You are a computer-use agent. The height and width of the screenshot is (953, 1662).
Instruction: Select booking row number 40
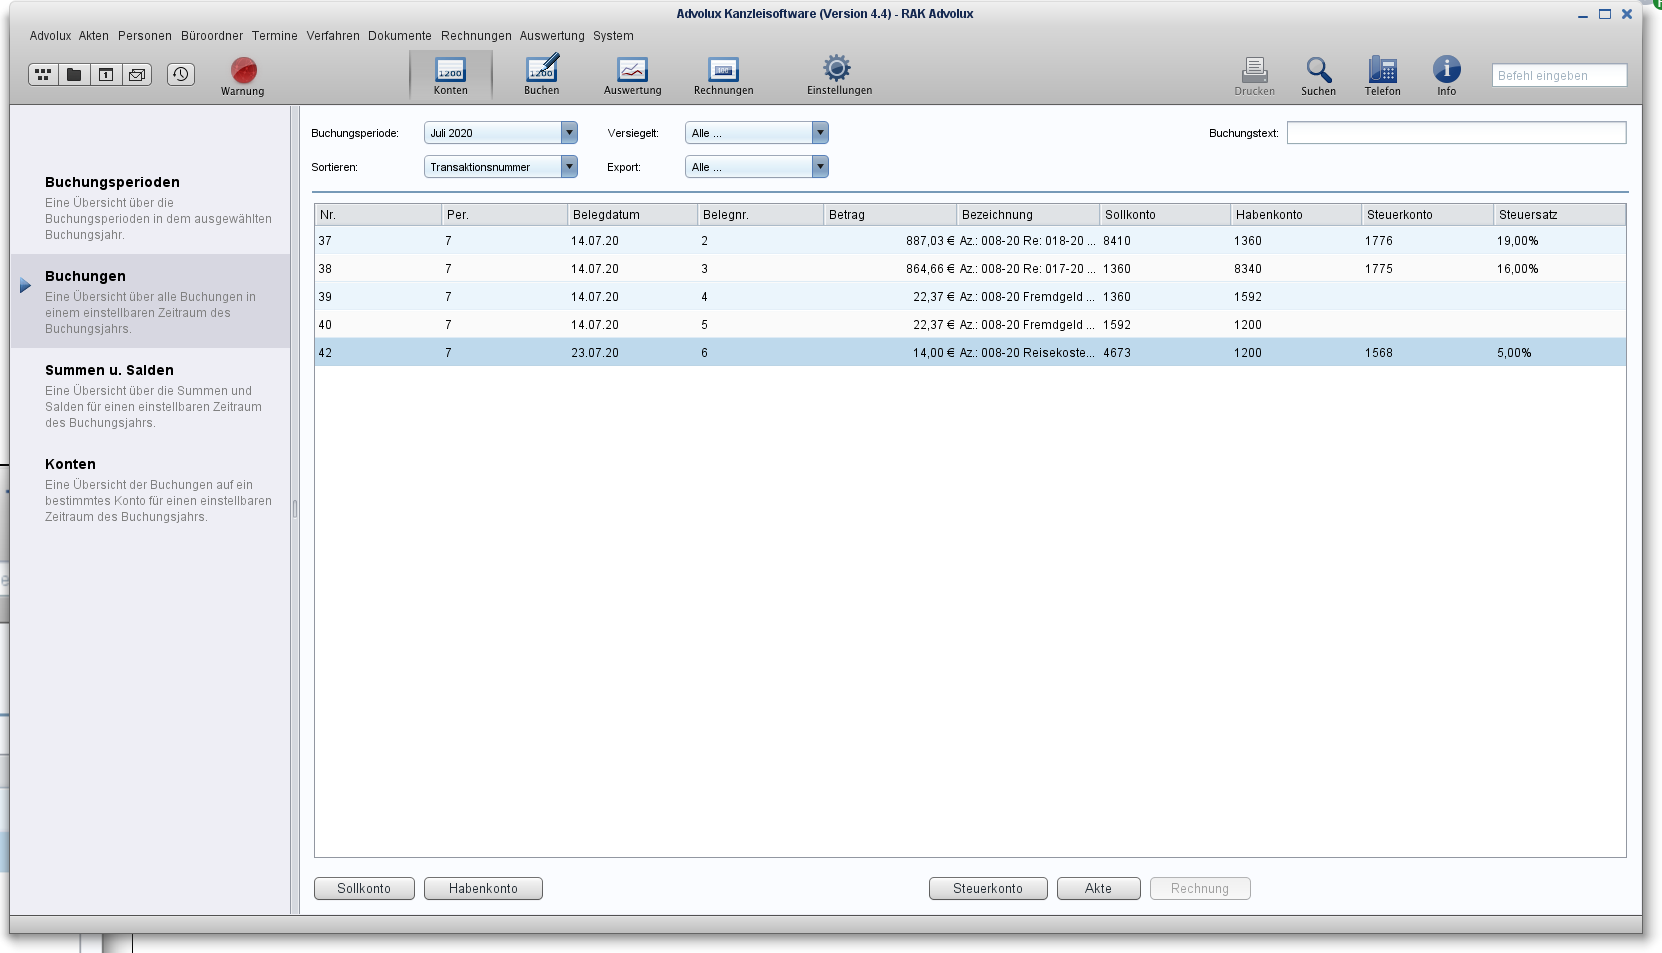pos(970,325)
